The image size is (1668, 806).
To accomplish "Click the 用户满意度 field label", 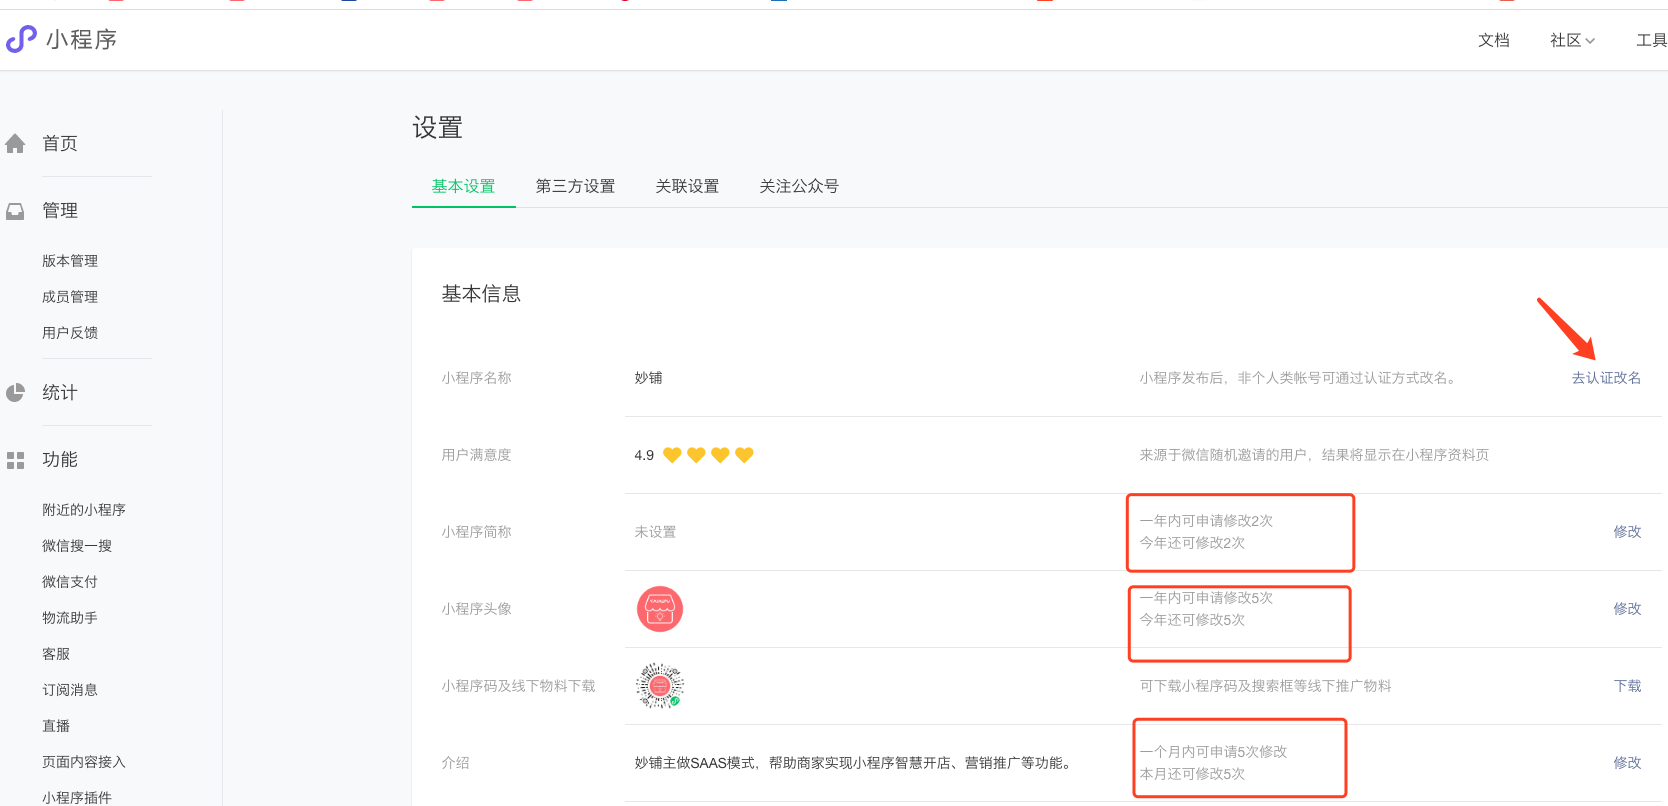I will [x=476, y=455].
